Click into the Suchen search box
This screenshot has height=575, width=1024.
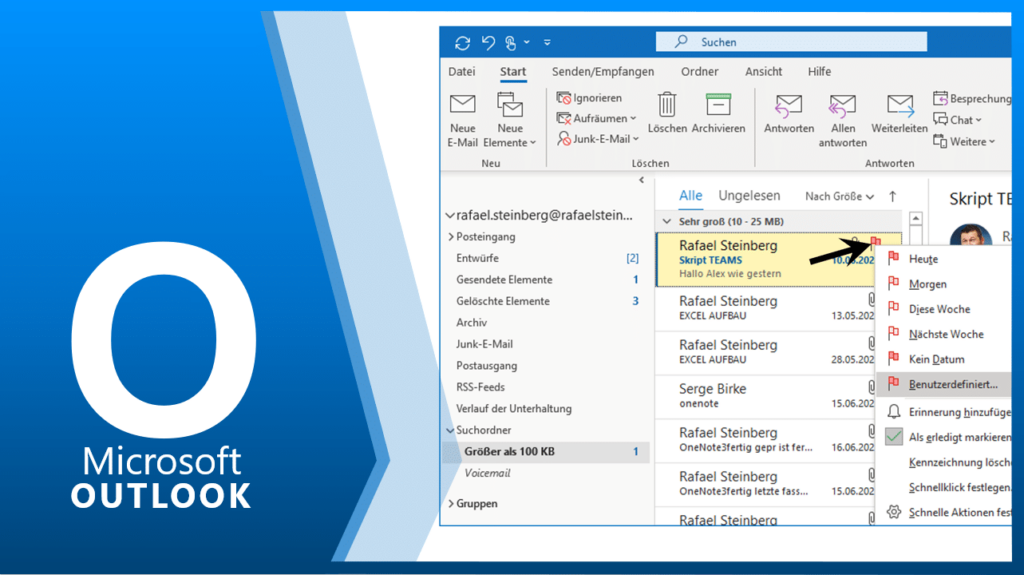(791, 42)
